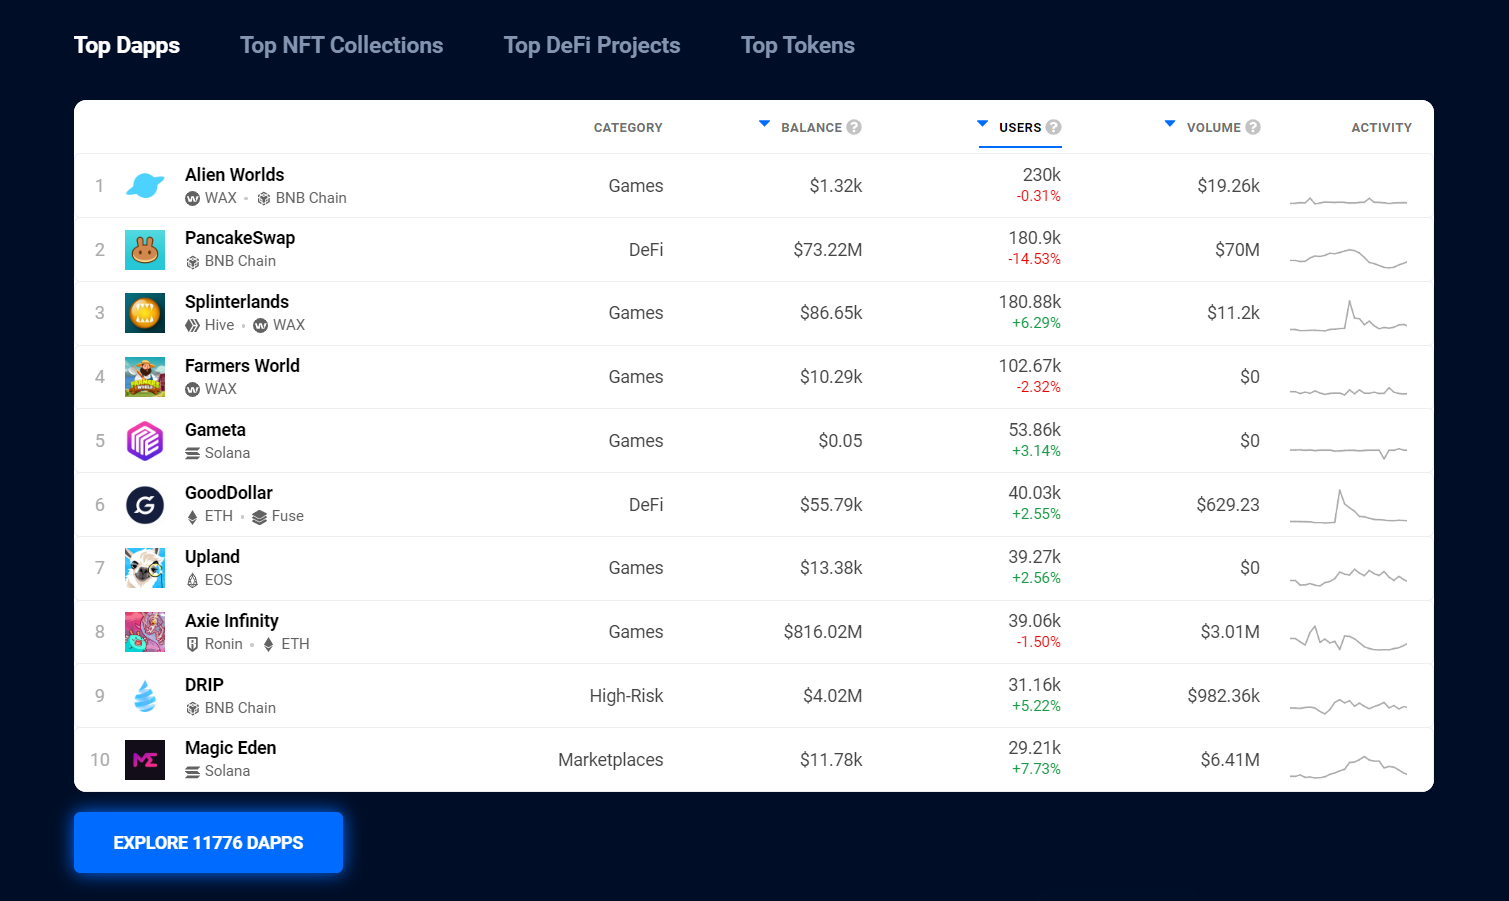Click the Activity column header
The width and height of the screenshot is (1509, 901).
(x=1381, y=128)
